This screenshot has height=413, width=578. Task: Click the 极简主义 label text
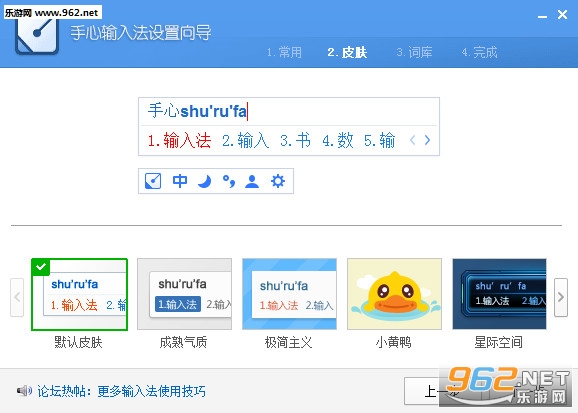[288, 342]
